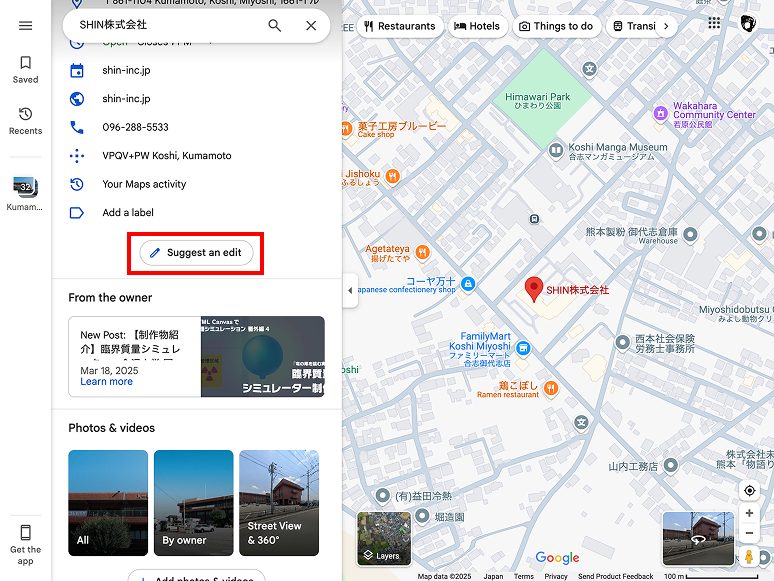
Task: Open shin-inc.jp website link
Action: (126, 99)
